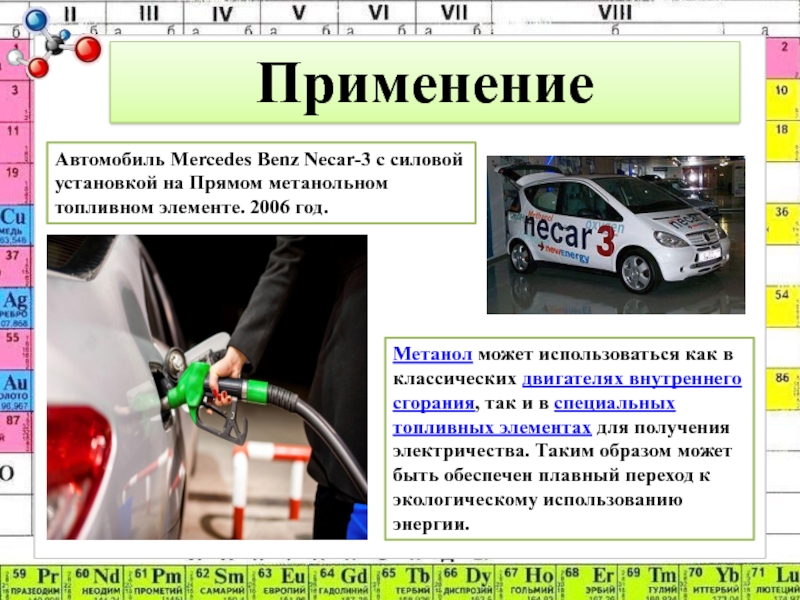Click the Cu copper element cell

coord(15,225)
